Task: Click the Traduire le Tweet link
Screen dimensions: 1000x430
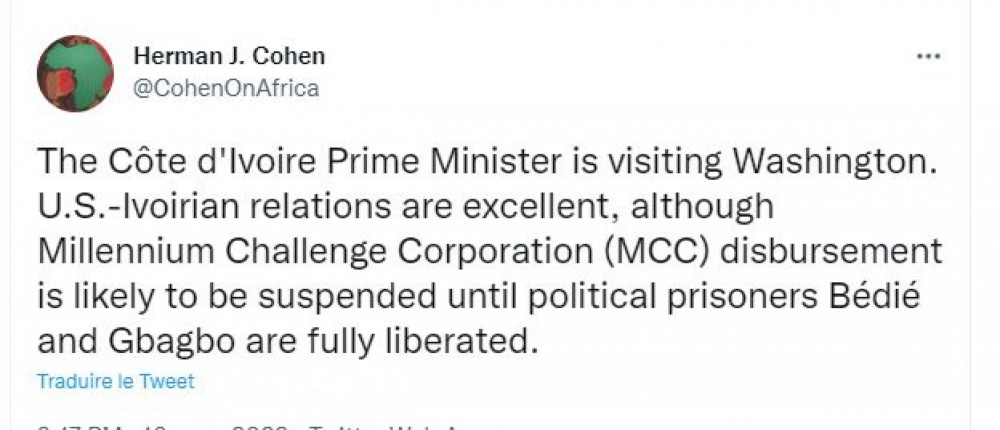Action: 115,381
